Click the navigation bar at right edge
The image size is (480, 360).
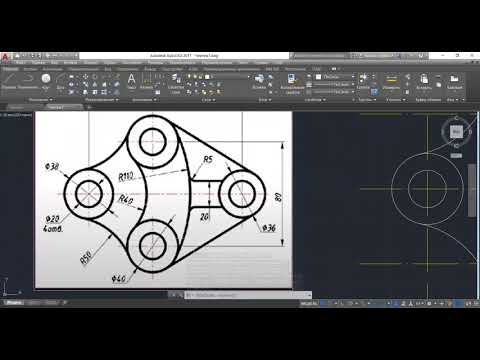tap(471, 190)
